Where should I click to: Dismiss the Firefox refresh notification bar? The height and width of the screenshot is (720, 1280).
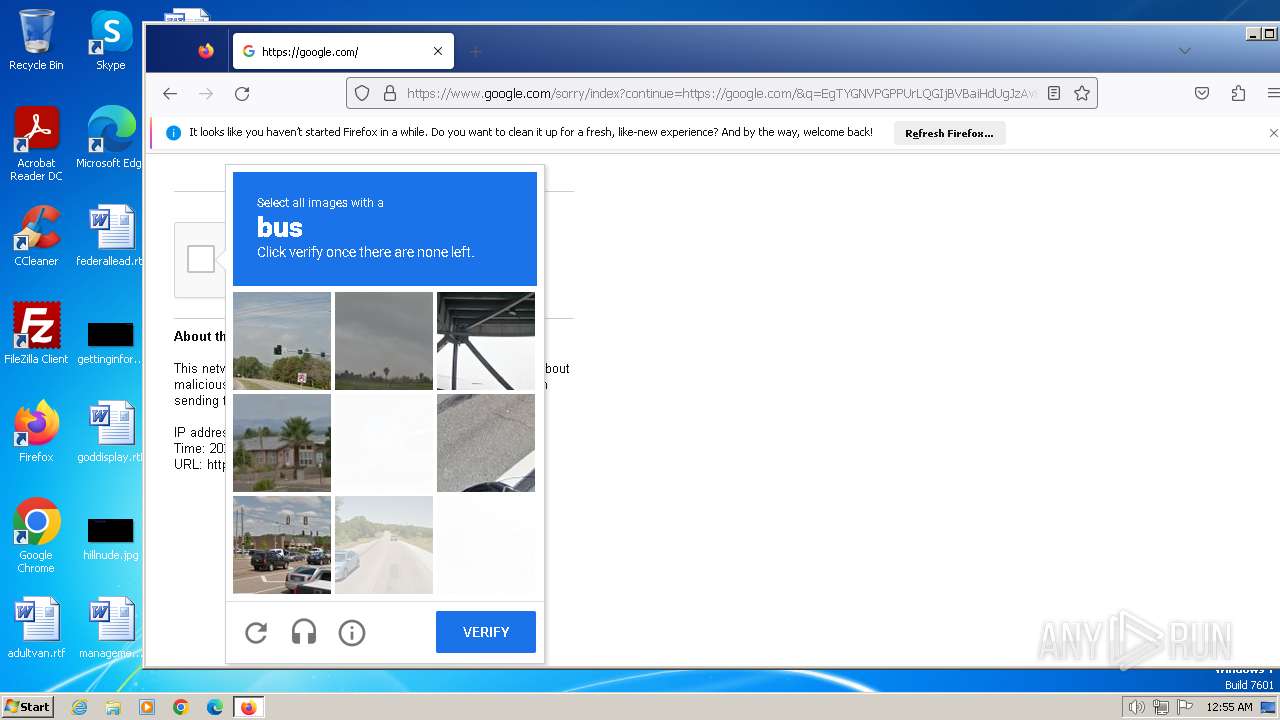tap(1273, 133)
